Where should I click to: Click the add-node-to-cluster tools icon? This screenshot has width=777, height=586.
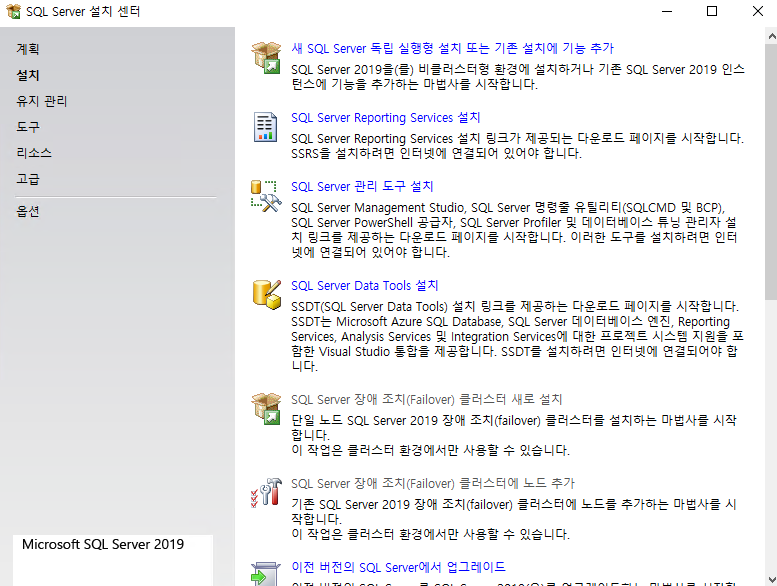point(266,492)
